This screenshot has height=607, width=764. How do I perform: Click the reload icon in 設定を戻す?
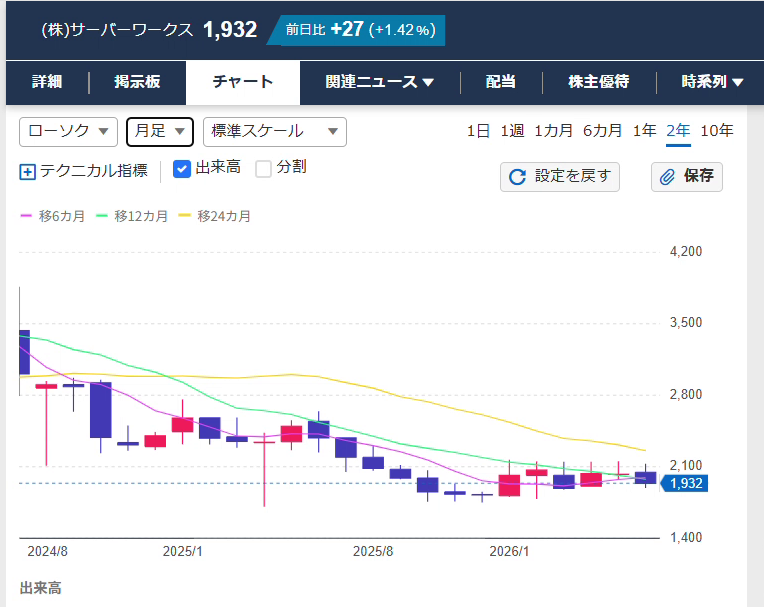pos(517,177)
